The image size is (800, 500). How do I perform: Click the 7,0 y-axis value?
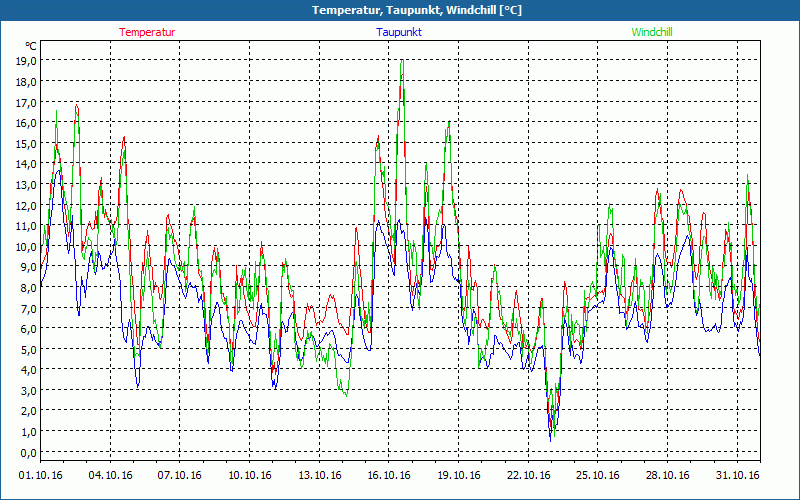29,308
